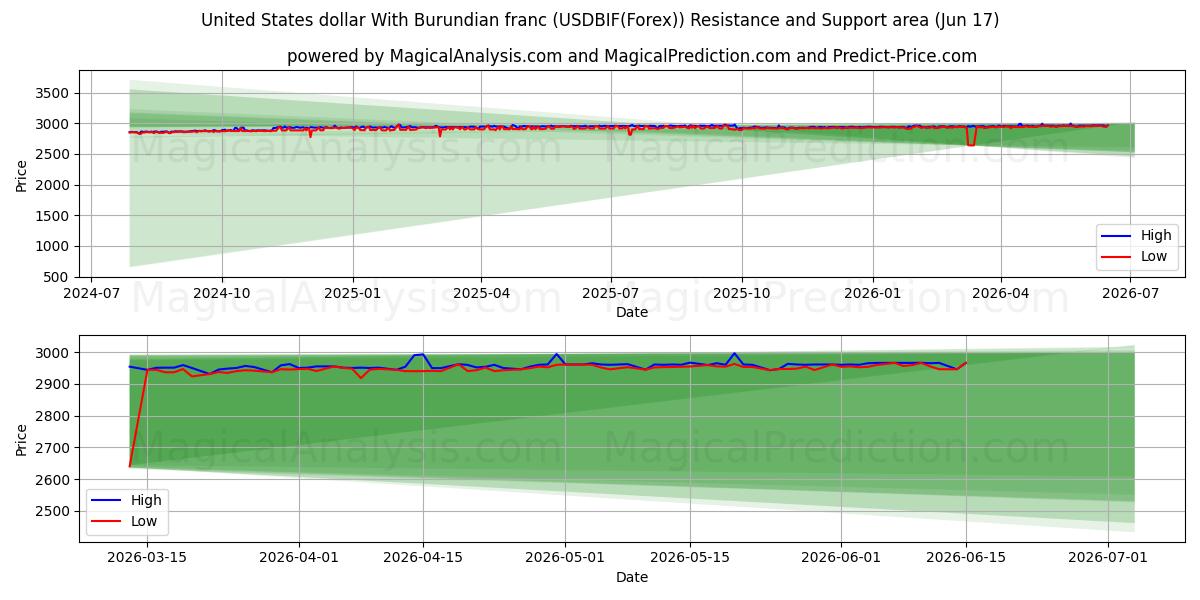Click the 2900 price tick on lower chart
Screen dimensions: 1200x600
[53, 385]
